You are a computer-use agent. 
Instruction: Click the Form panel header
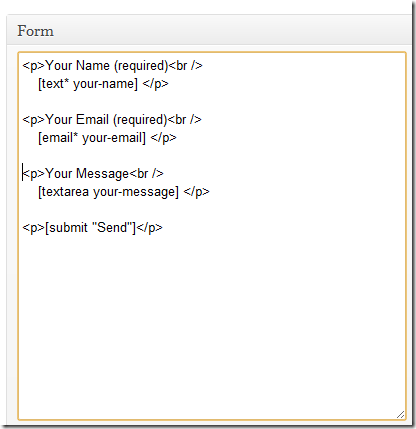pyautogui.click(x=209, y=31)
